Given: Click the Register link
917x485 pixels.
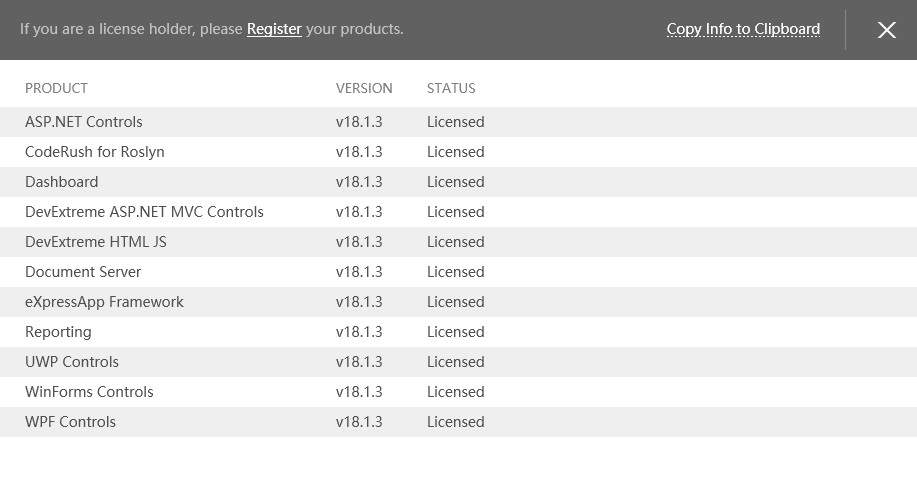Looking at the screenshot, I should (x=274, y=29).
